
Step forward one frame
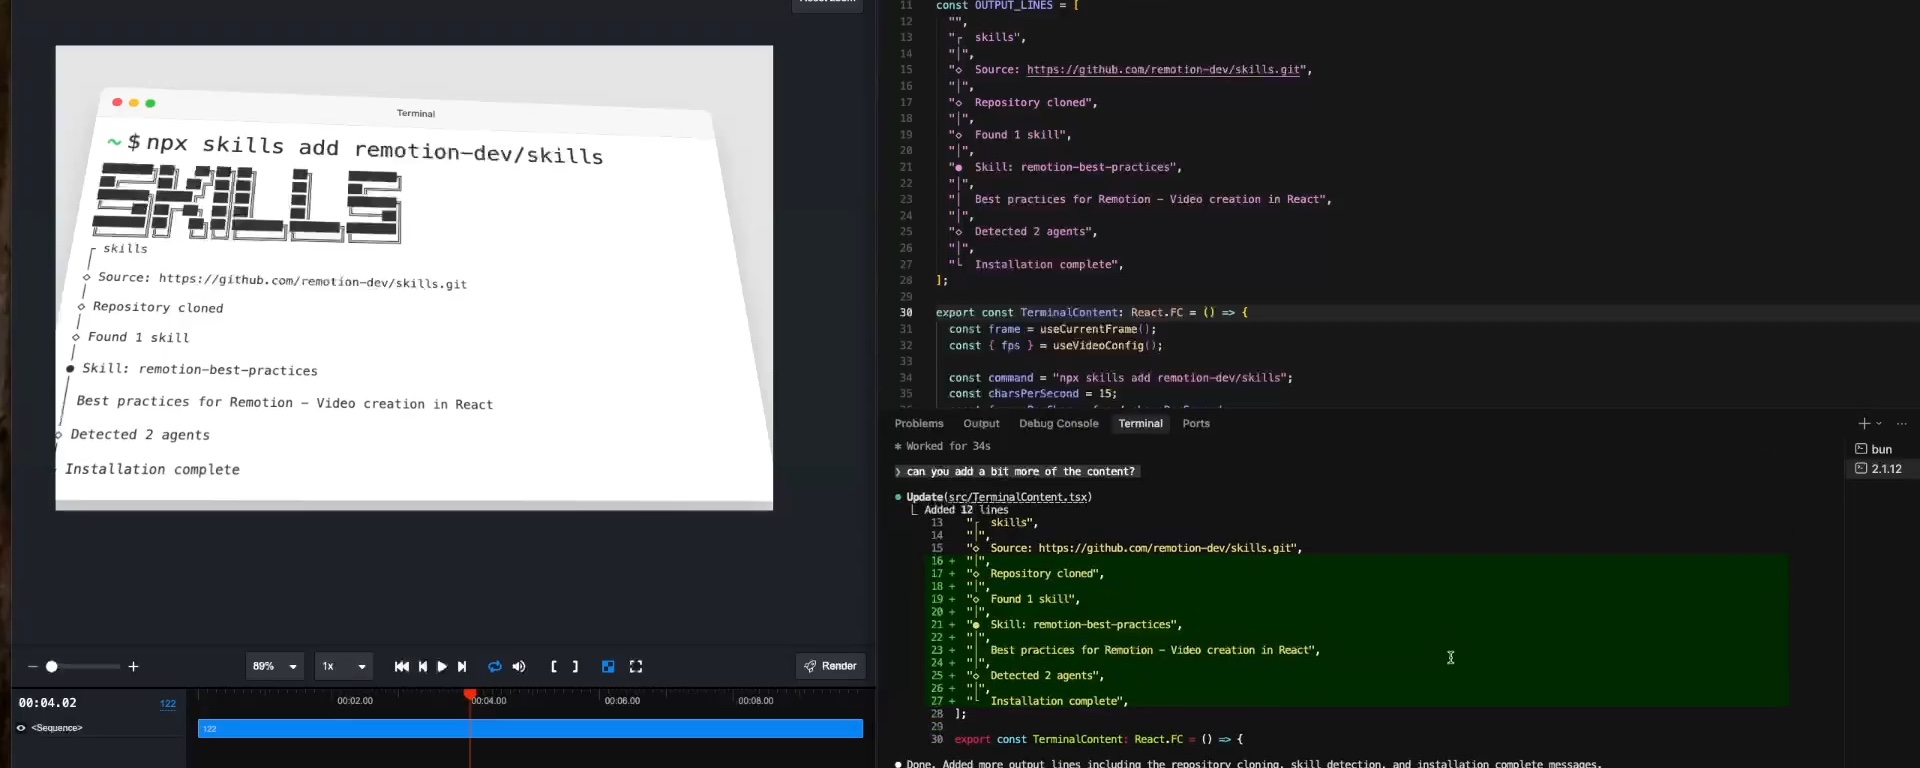click(462, 667)
